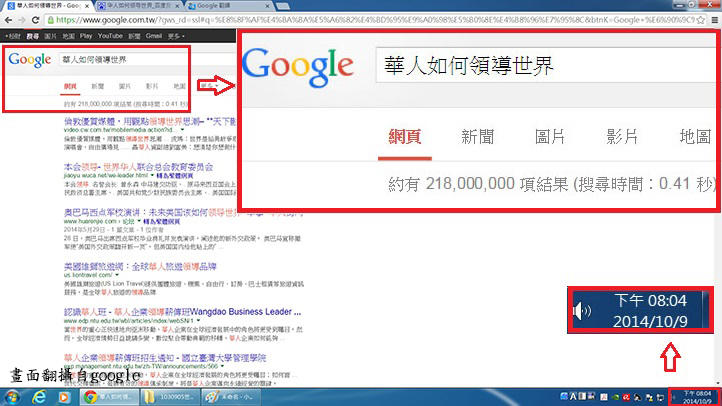The image size is (722, 406).
Task: Bookmark this page with the star icon
Action: point(701,20)
